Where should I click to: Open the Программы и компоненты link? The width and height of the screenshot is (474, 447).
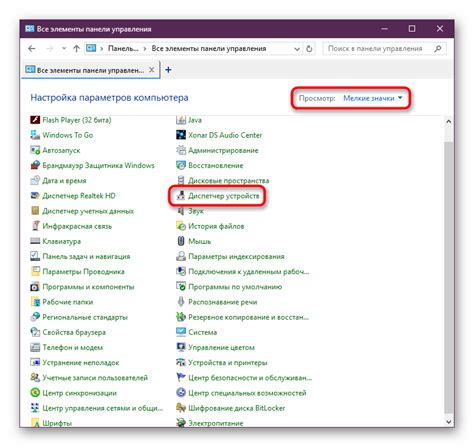[88, 287]
